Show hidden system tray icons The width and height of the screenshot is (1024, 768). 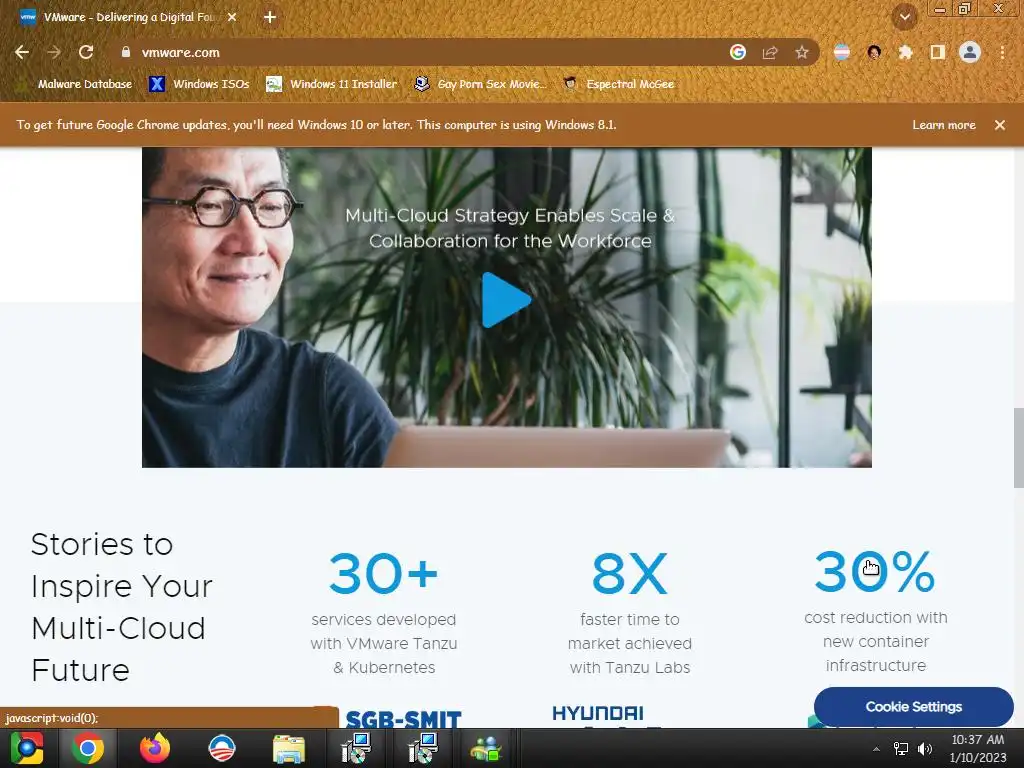point(876,749)
